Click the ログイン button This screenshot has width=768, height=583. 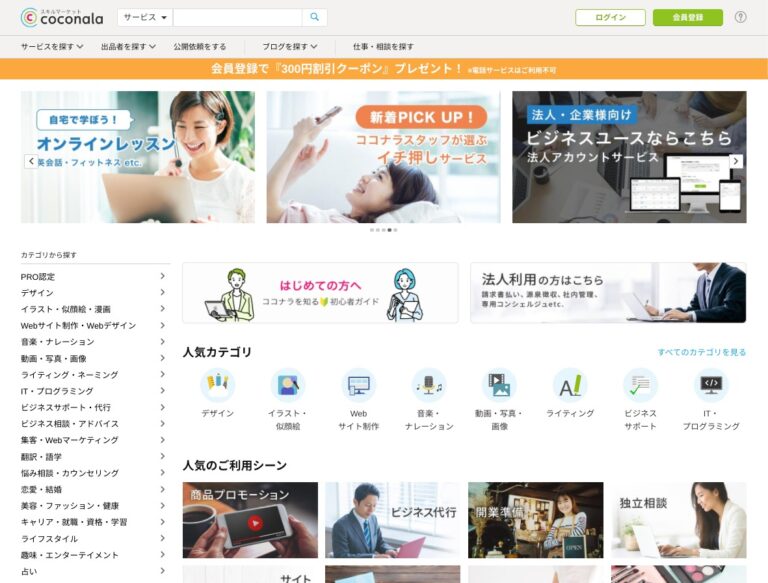(x=610, y=17)
